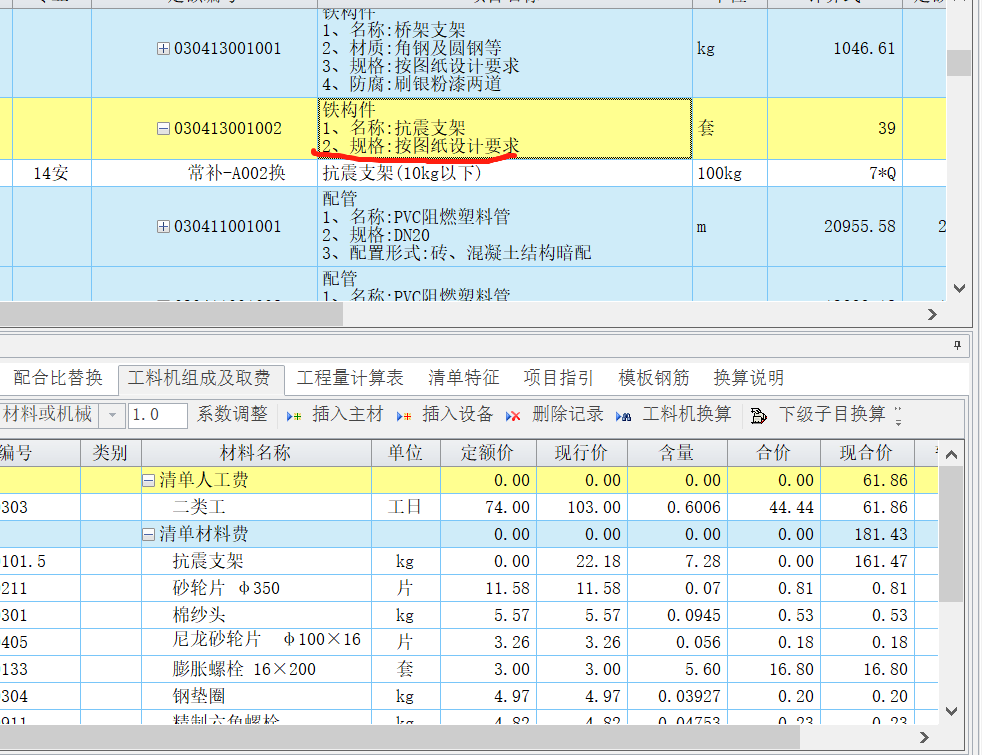Viewport: 982px width, 755px height.
Task: Collapse item 030413001002
Action: (163, 128)
